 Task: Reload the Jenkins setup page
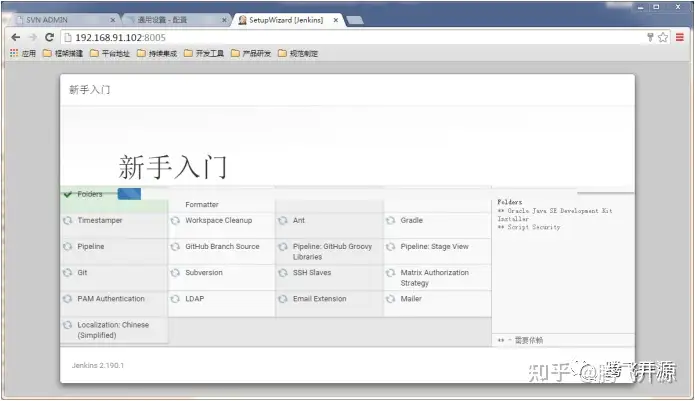point(49,38)
